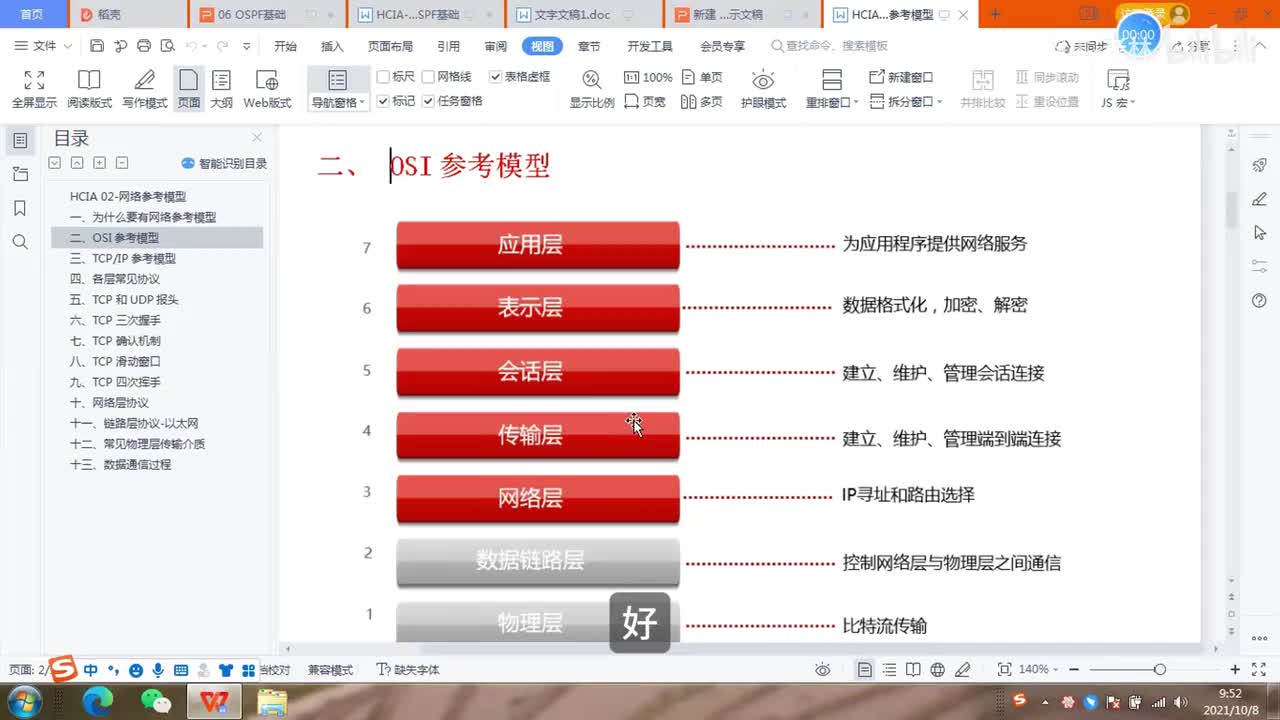The image size is (1280, 720).
Task: Go to 数据通信过程 in outline
Action: click(120, 464)
